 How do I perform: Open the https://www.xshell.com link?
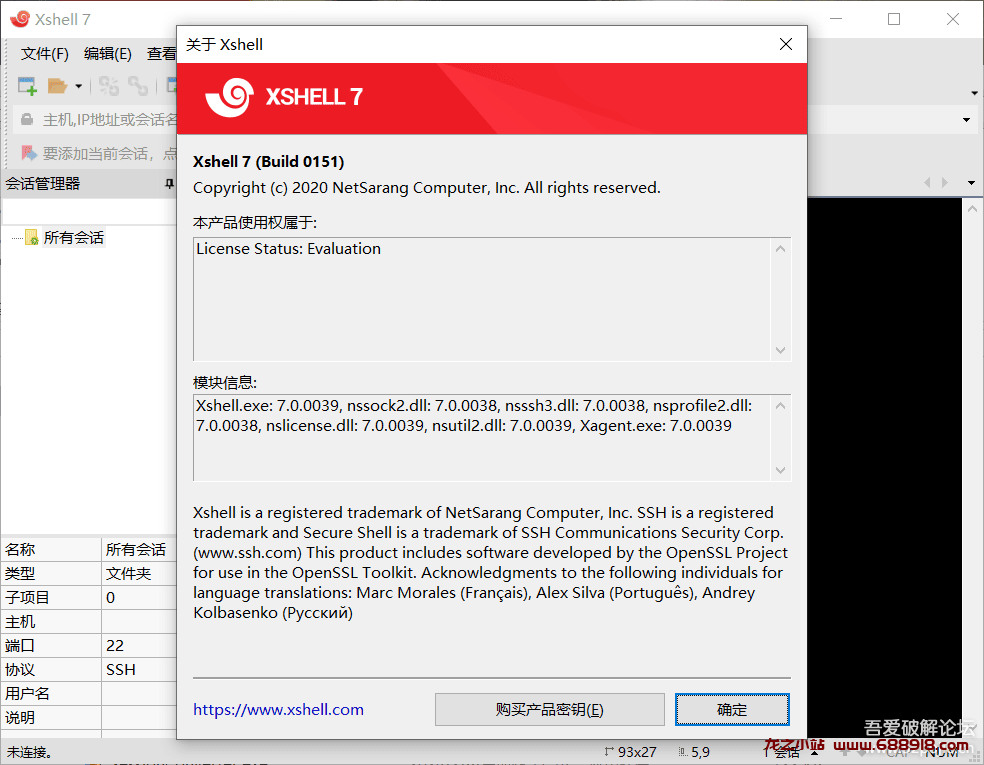278,710
